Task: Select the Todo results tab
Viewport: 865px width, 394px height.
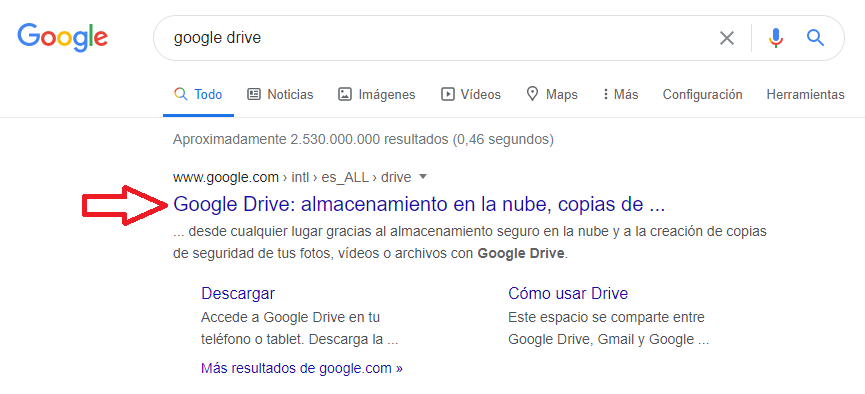Action: coord(198,94)
